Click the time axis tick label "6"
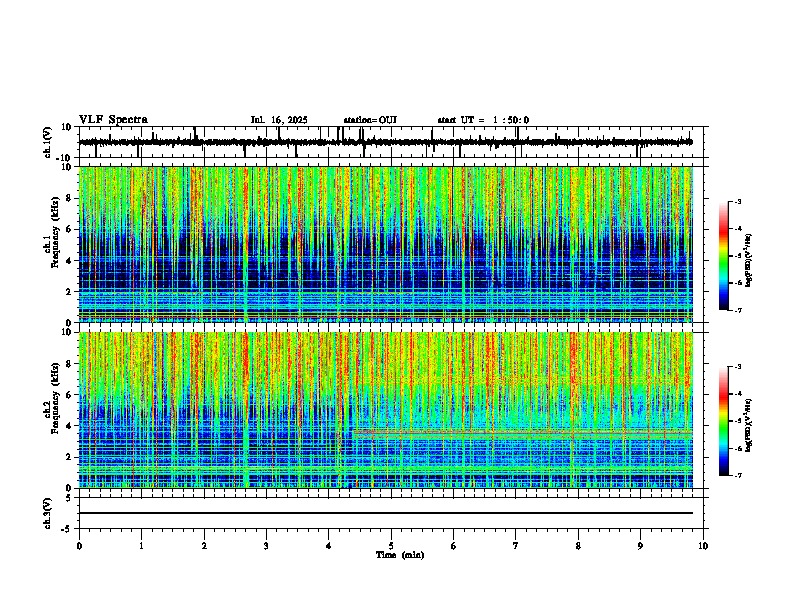The height and width of the screenshot is (612, 792). [x=453, y=546]
